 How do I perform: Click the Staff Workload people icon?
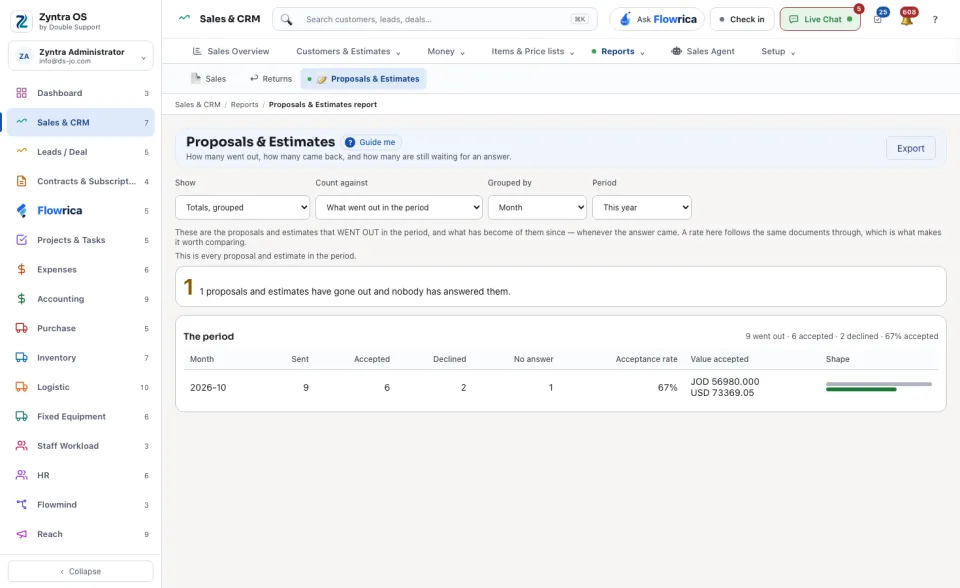coord(21,446)
